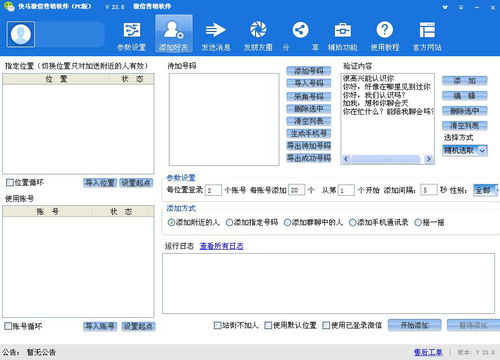Toggle 账号循环 checkbox
This screenshot has height=360, width=500.
click(8, 326)
